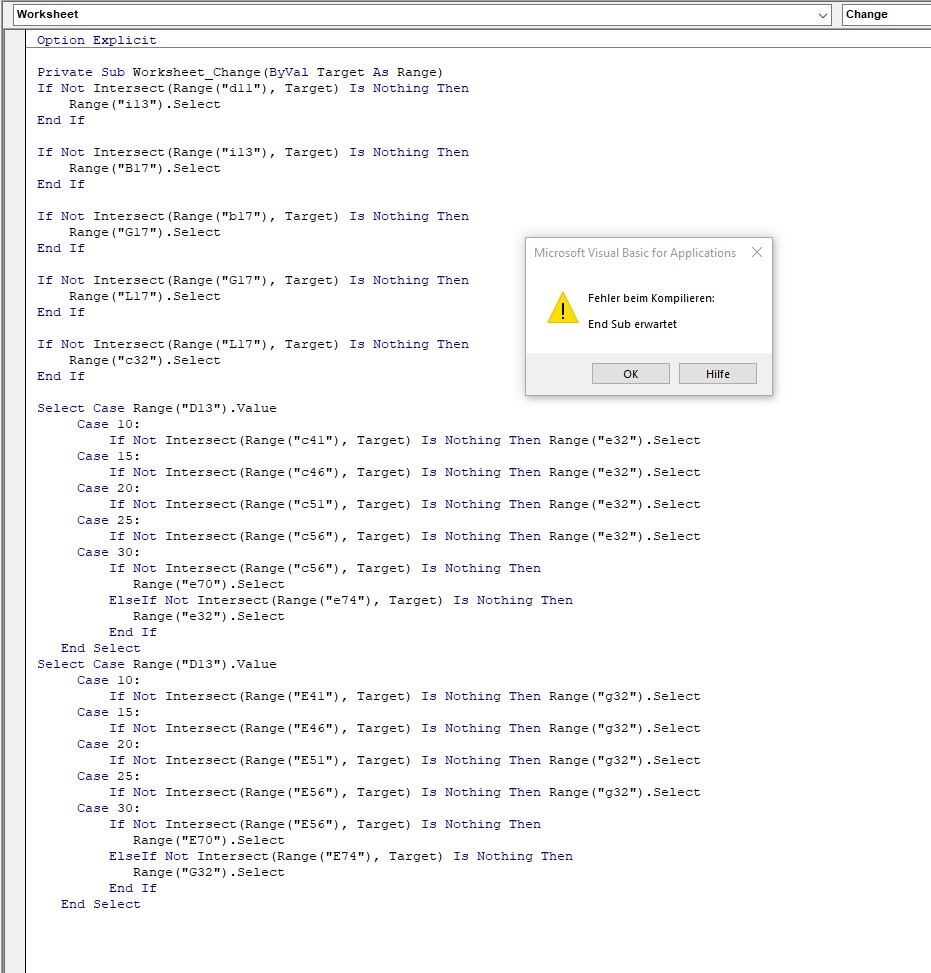Click the If line checking Range("E46")

405,728
